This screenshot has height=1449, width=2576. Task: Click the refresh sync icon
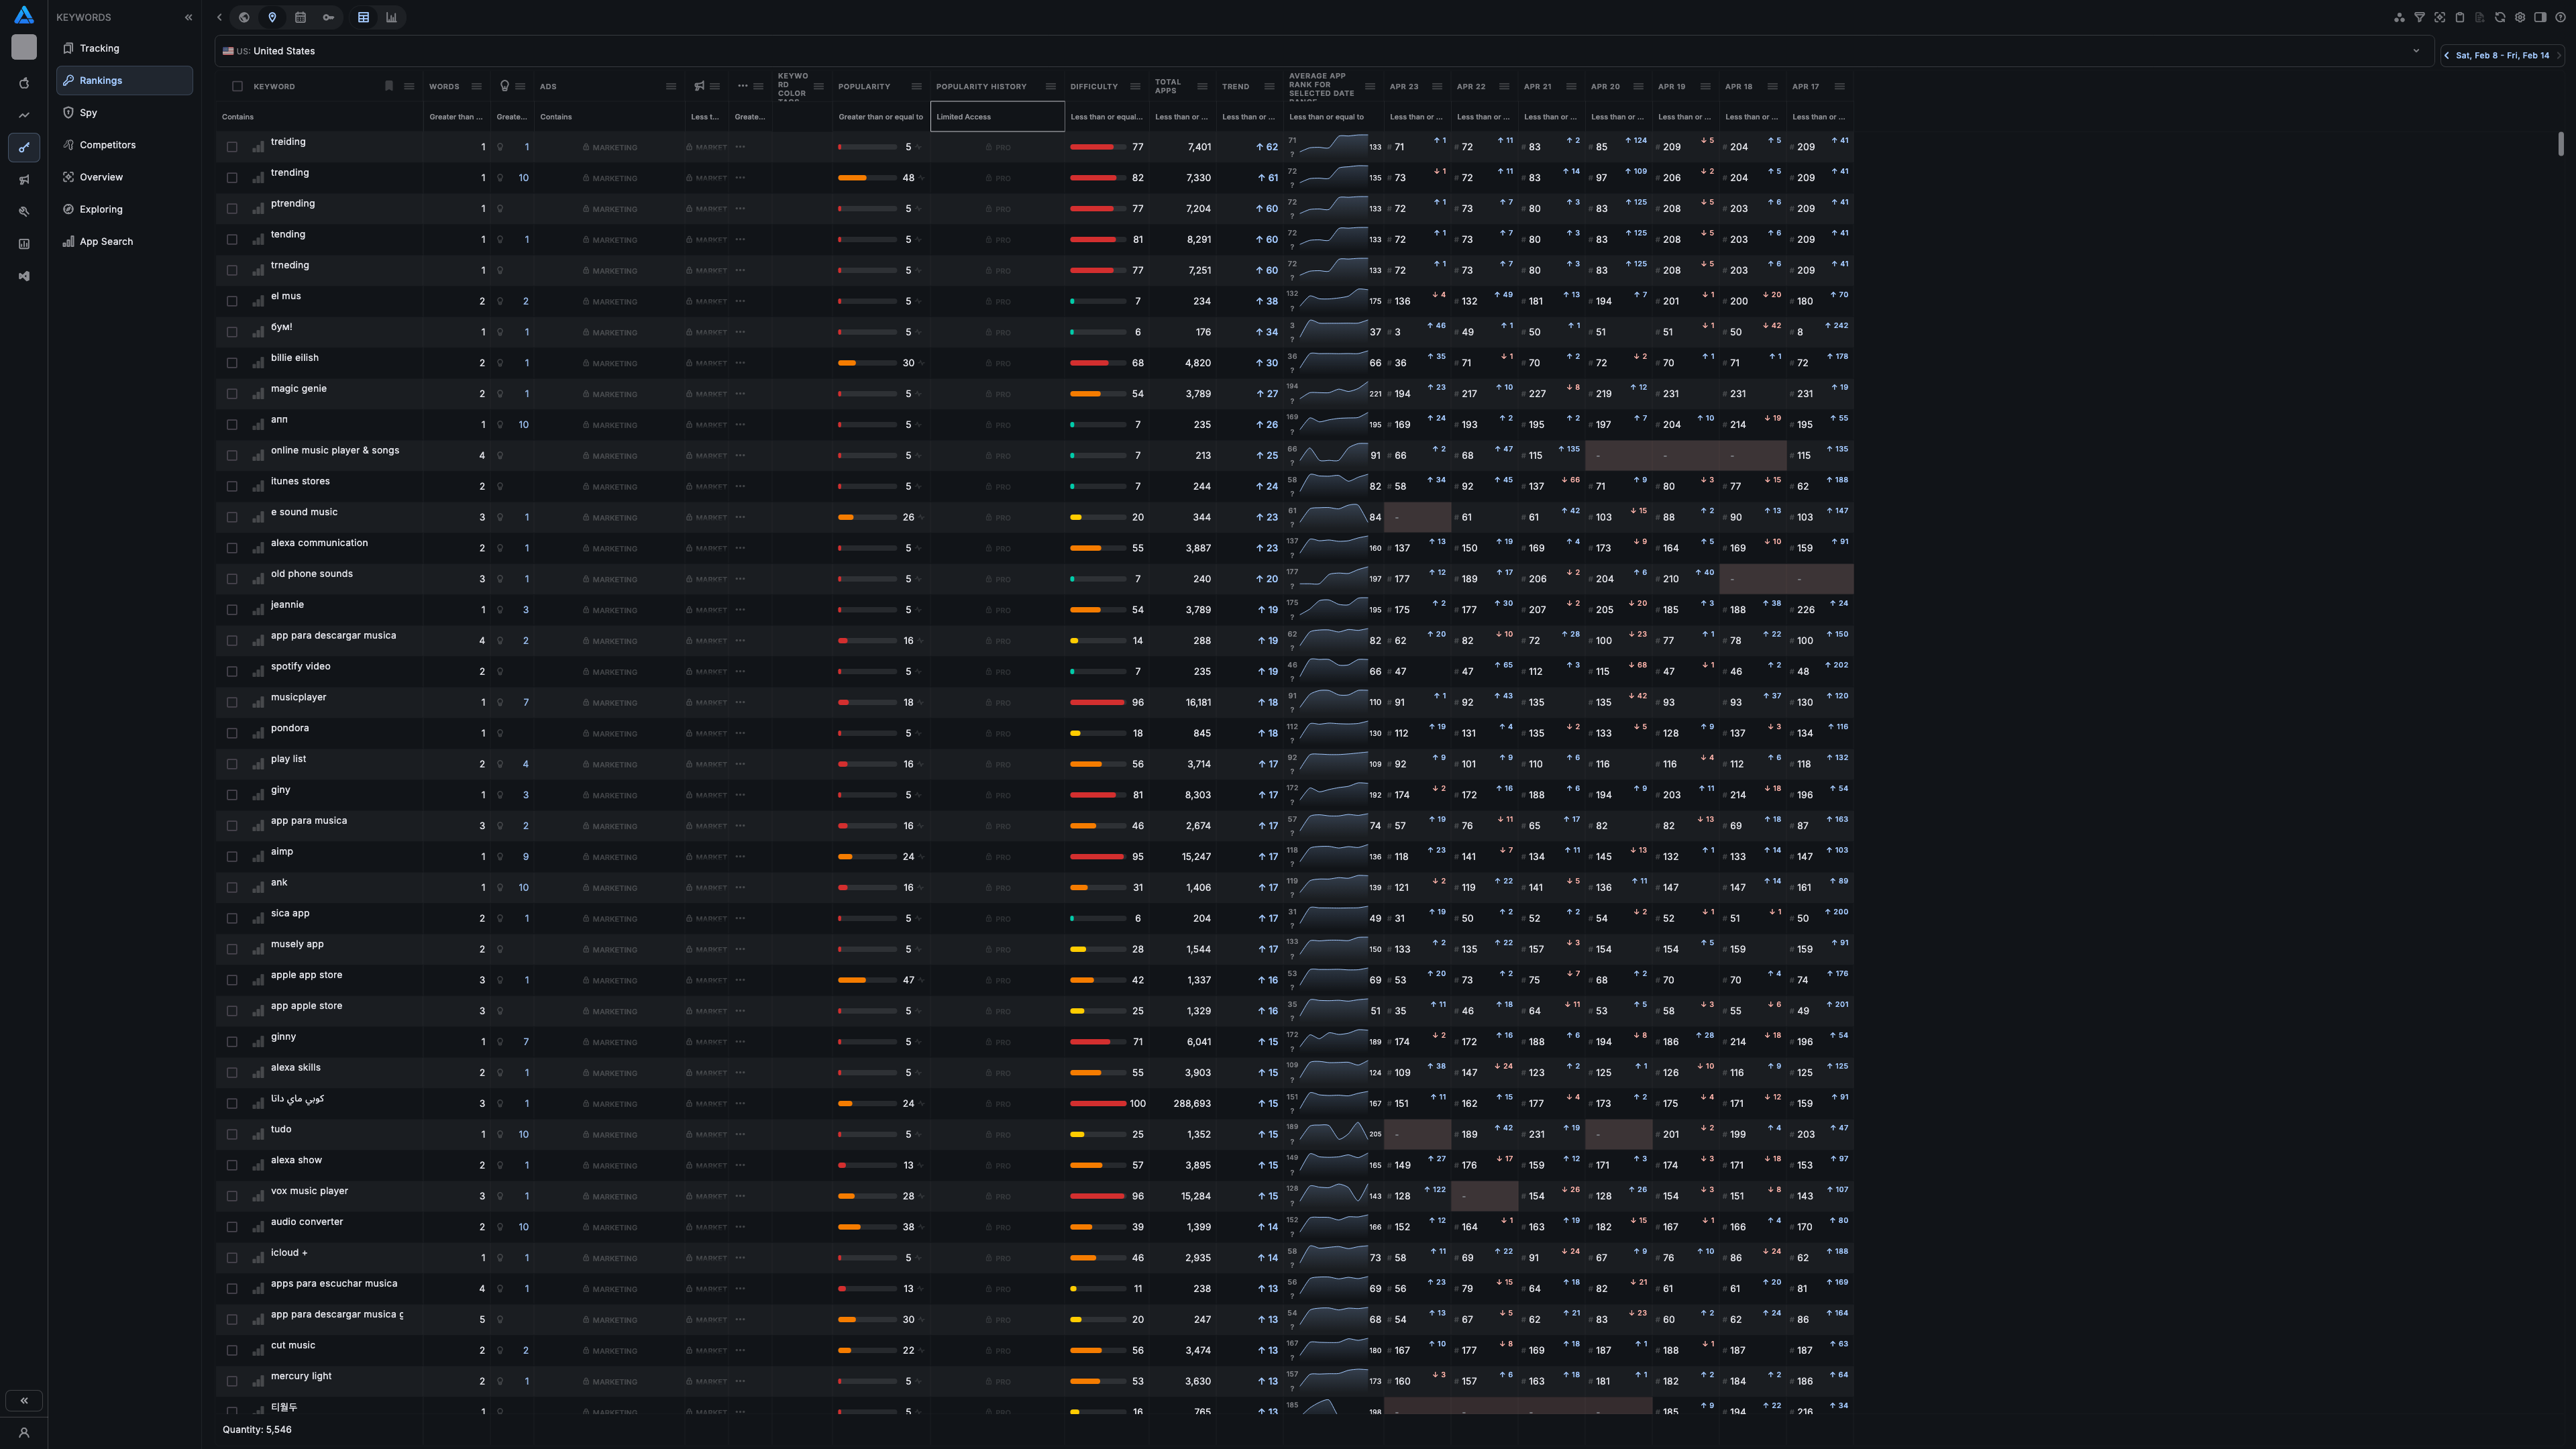pos(2500,17)
